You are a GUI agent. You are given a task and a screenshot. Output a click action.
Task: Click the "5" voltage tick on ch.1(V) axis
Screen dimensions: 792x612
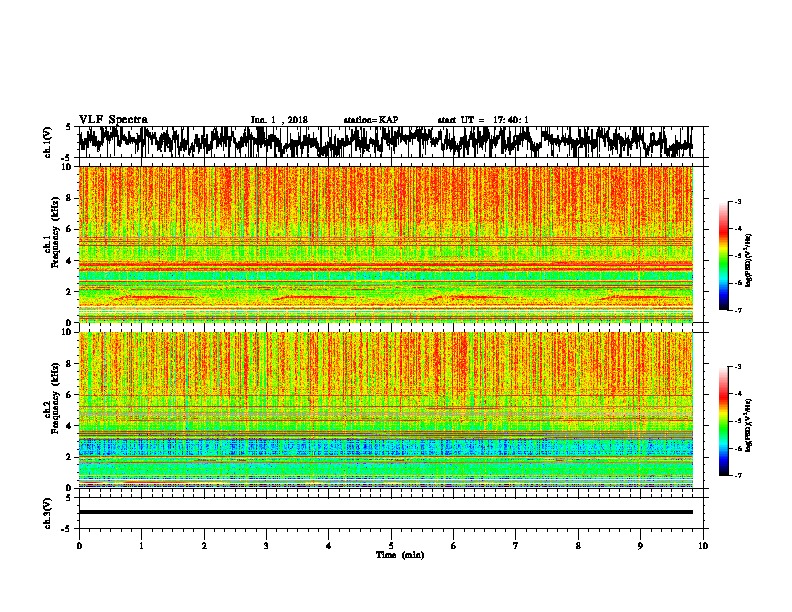69,127
